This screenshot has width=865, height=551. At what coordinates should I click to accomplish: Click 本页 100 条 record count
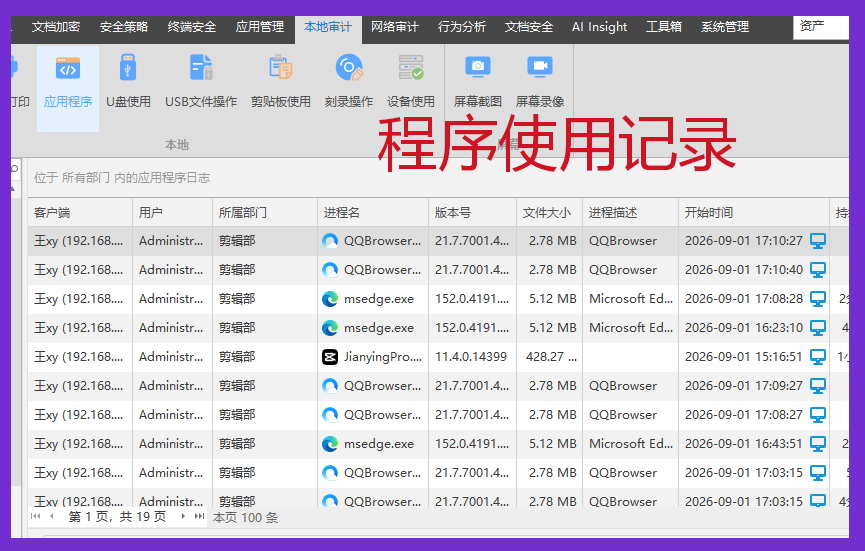click(245, 517)
